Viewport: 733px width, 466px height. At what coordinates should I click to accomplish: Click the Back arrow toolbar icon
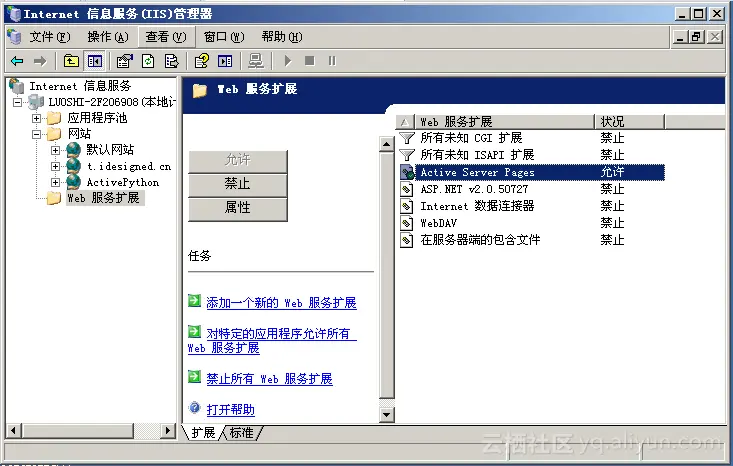[x=17, y=61]
